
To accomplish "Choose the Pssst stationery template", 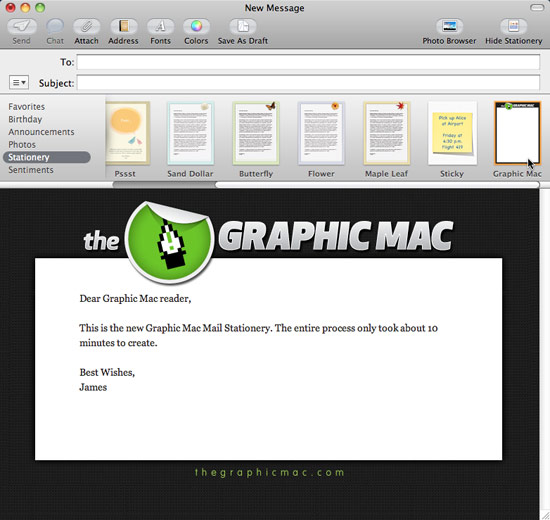I will click(128, 133).
